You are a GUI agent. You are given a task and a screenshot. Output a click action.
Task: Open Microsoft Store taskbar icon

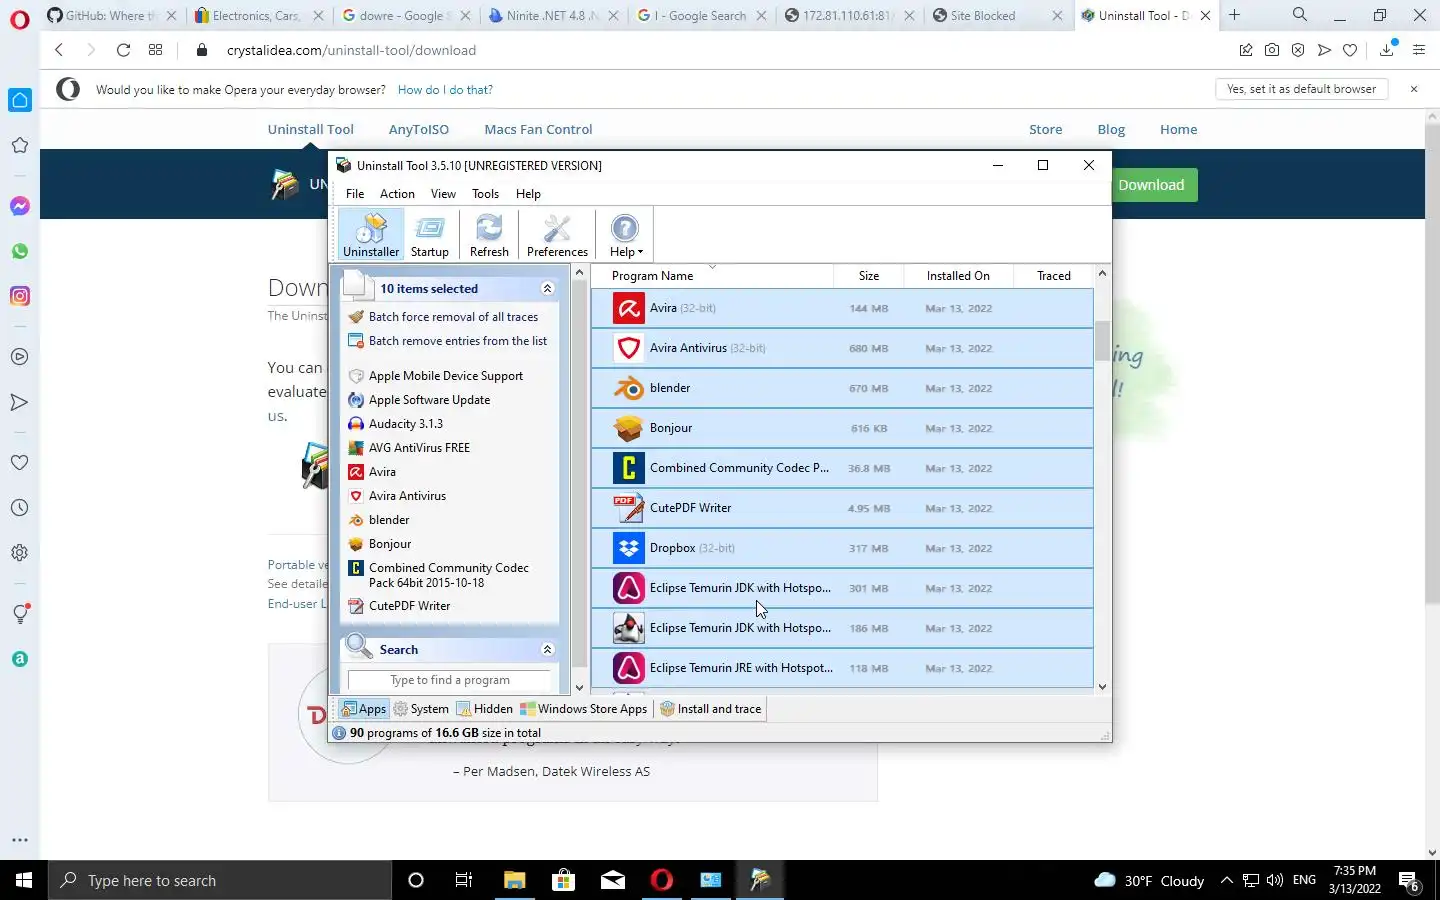563,880
